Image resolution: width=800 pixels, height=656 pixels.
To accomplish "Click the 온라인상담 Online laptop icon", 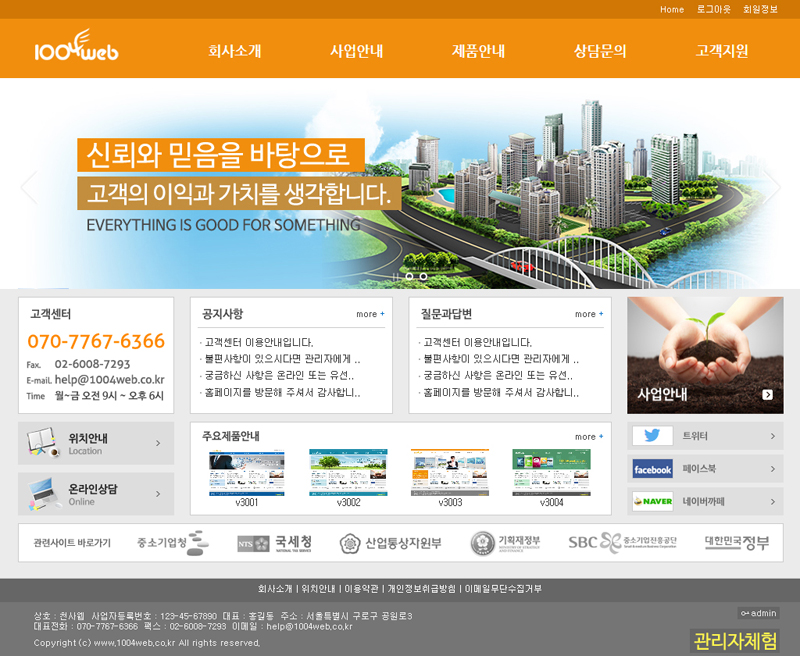I will pos(43,493).
